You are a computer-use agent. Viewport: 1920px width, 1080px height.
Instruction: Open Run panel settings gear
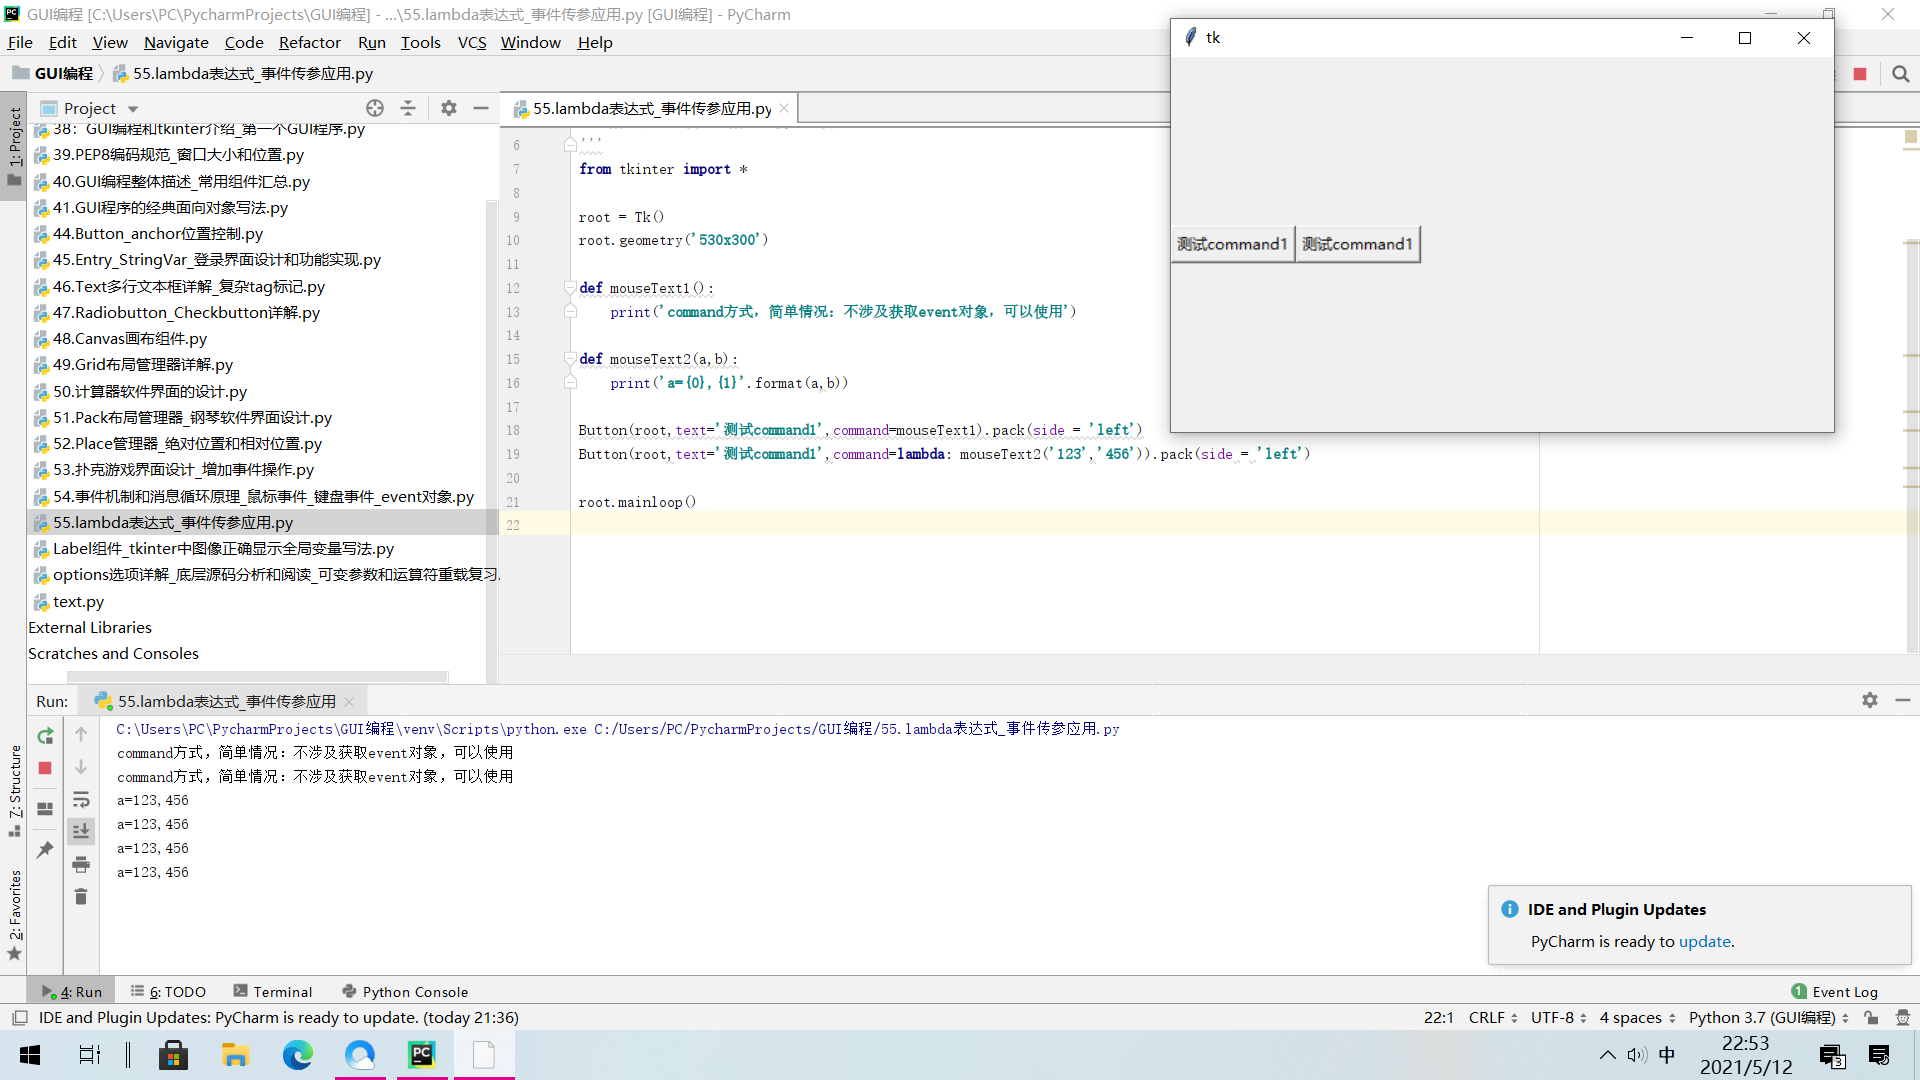1870,700
